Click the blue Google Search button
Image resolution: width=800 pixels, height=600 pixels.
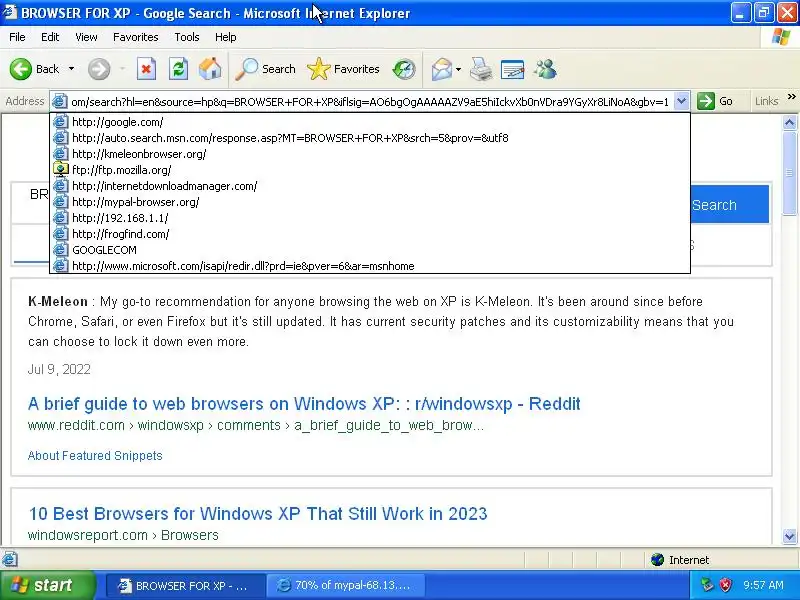tap(730, 205)
